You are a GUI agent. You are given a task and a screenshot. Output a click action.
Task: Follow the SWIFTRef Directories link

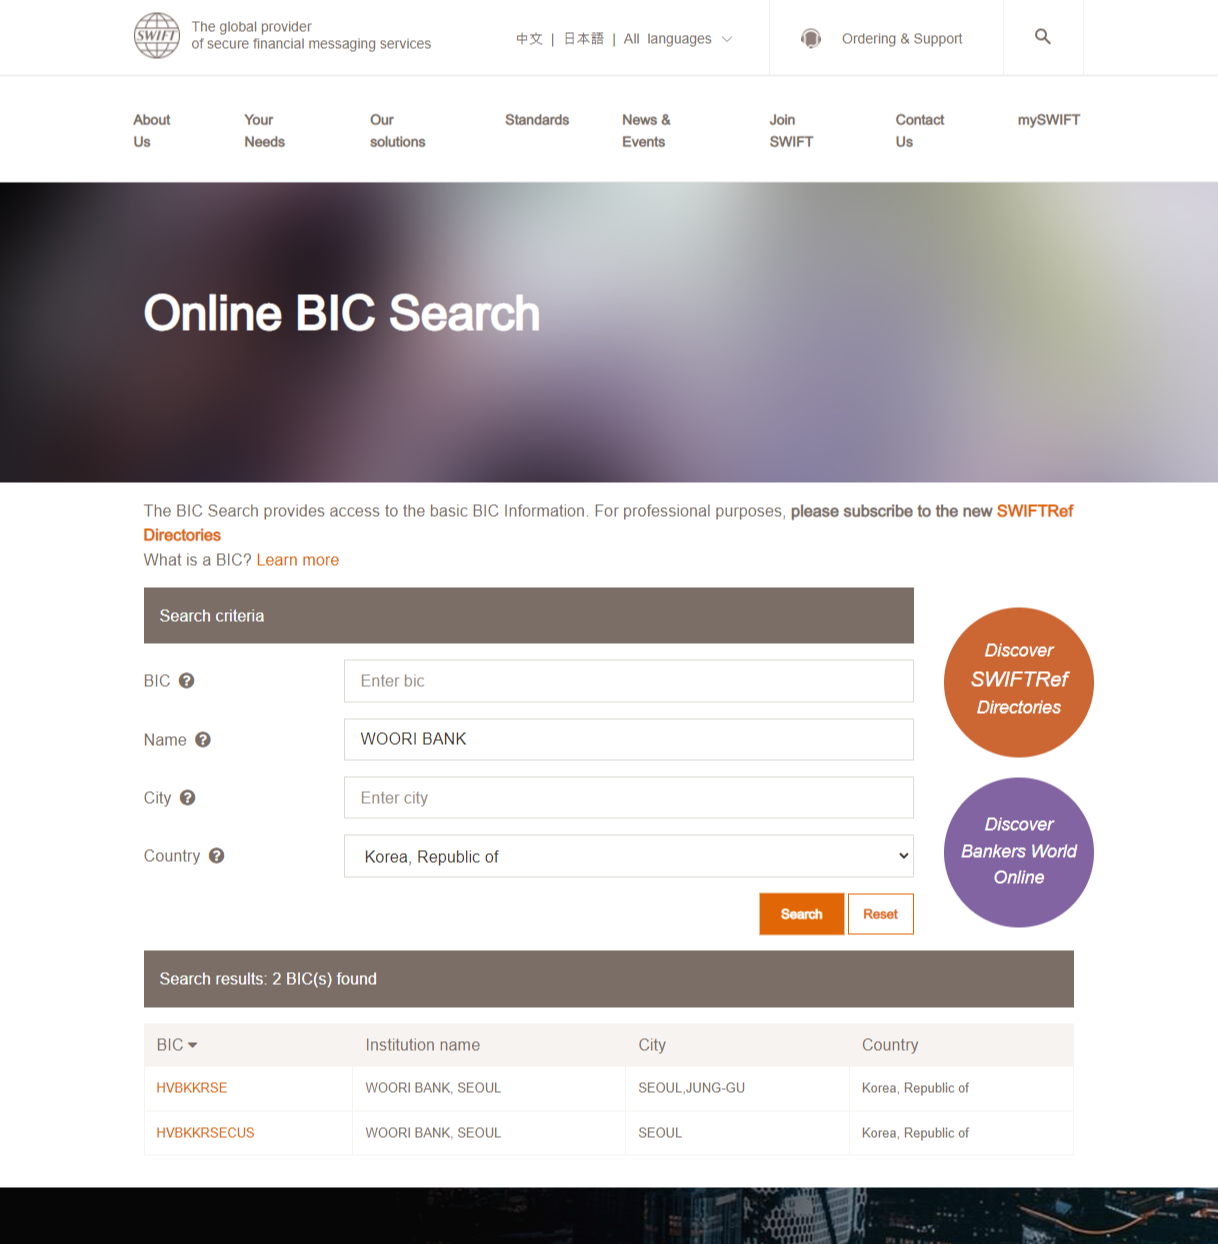point(1034,511)
